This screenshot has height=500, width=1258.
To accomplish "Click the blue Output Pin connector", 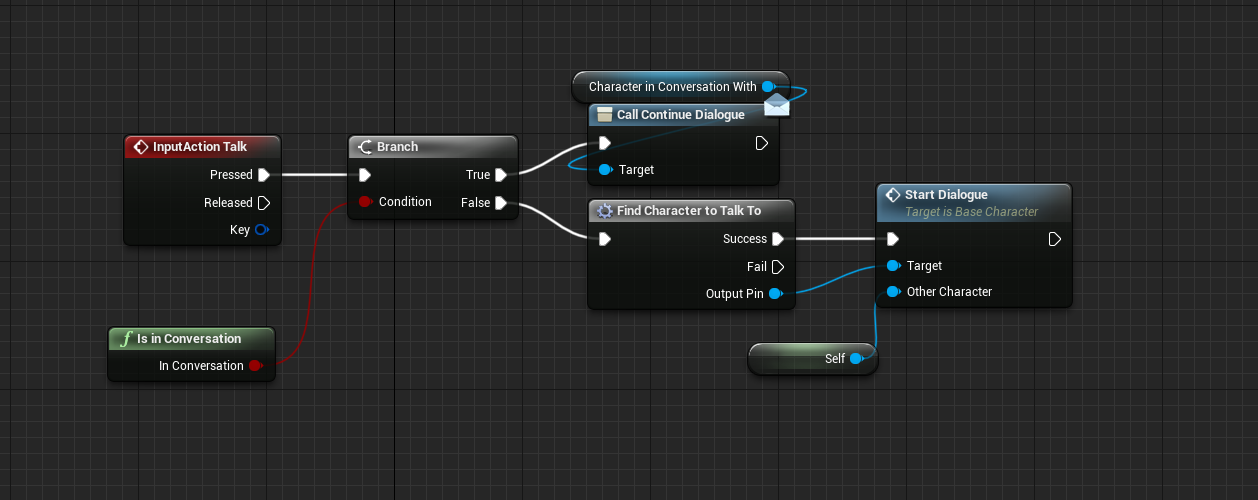I will pos(775,294).
